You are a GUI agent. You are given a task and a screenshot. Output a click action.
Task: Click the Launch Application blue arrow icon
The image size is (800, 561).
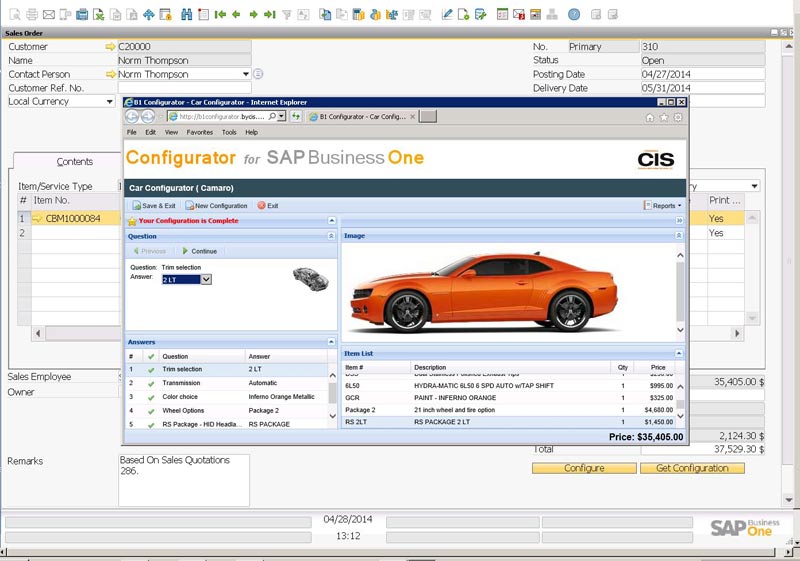click(x=148, y=14)
